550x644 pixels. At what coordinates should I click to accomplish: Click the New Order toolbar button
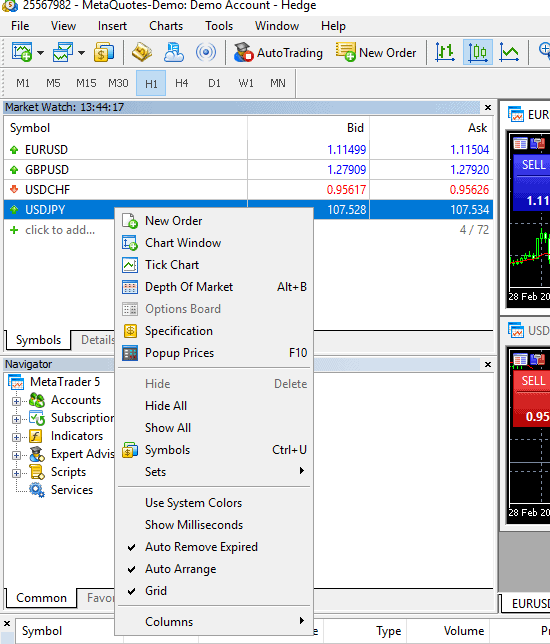376,53
